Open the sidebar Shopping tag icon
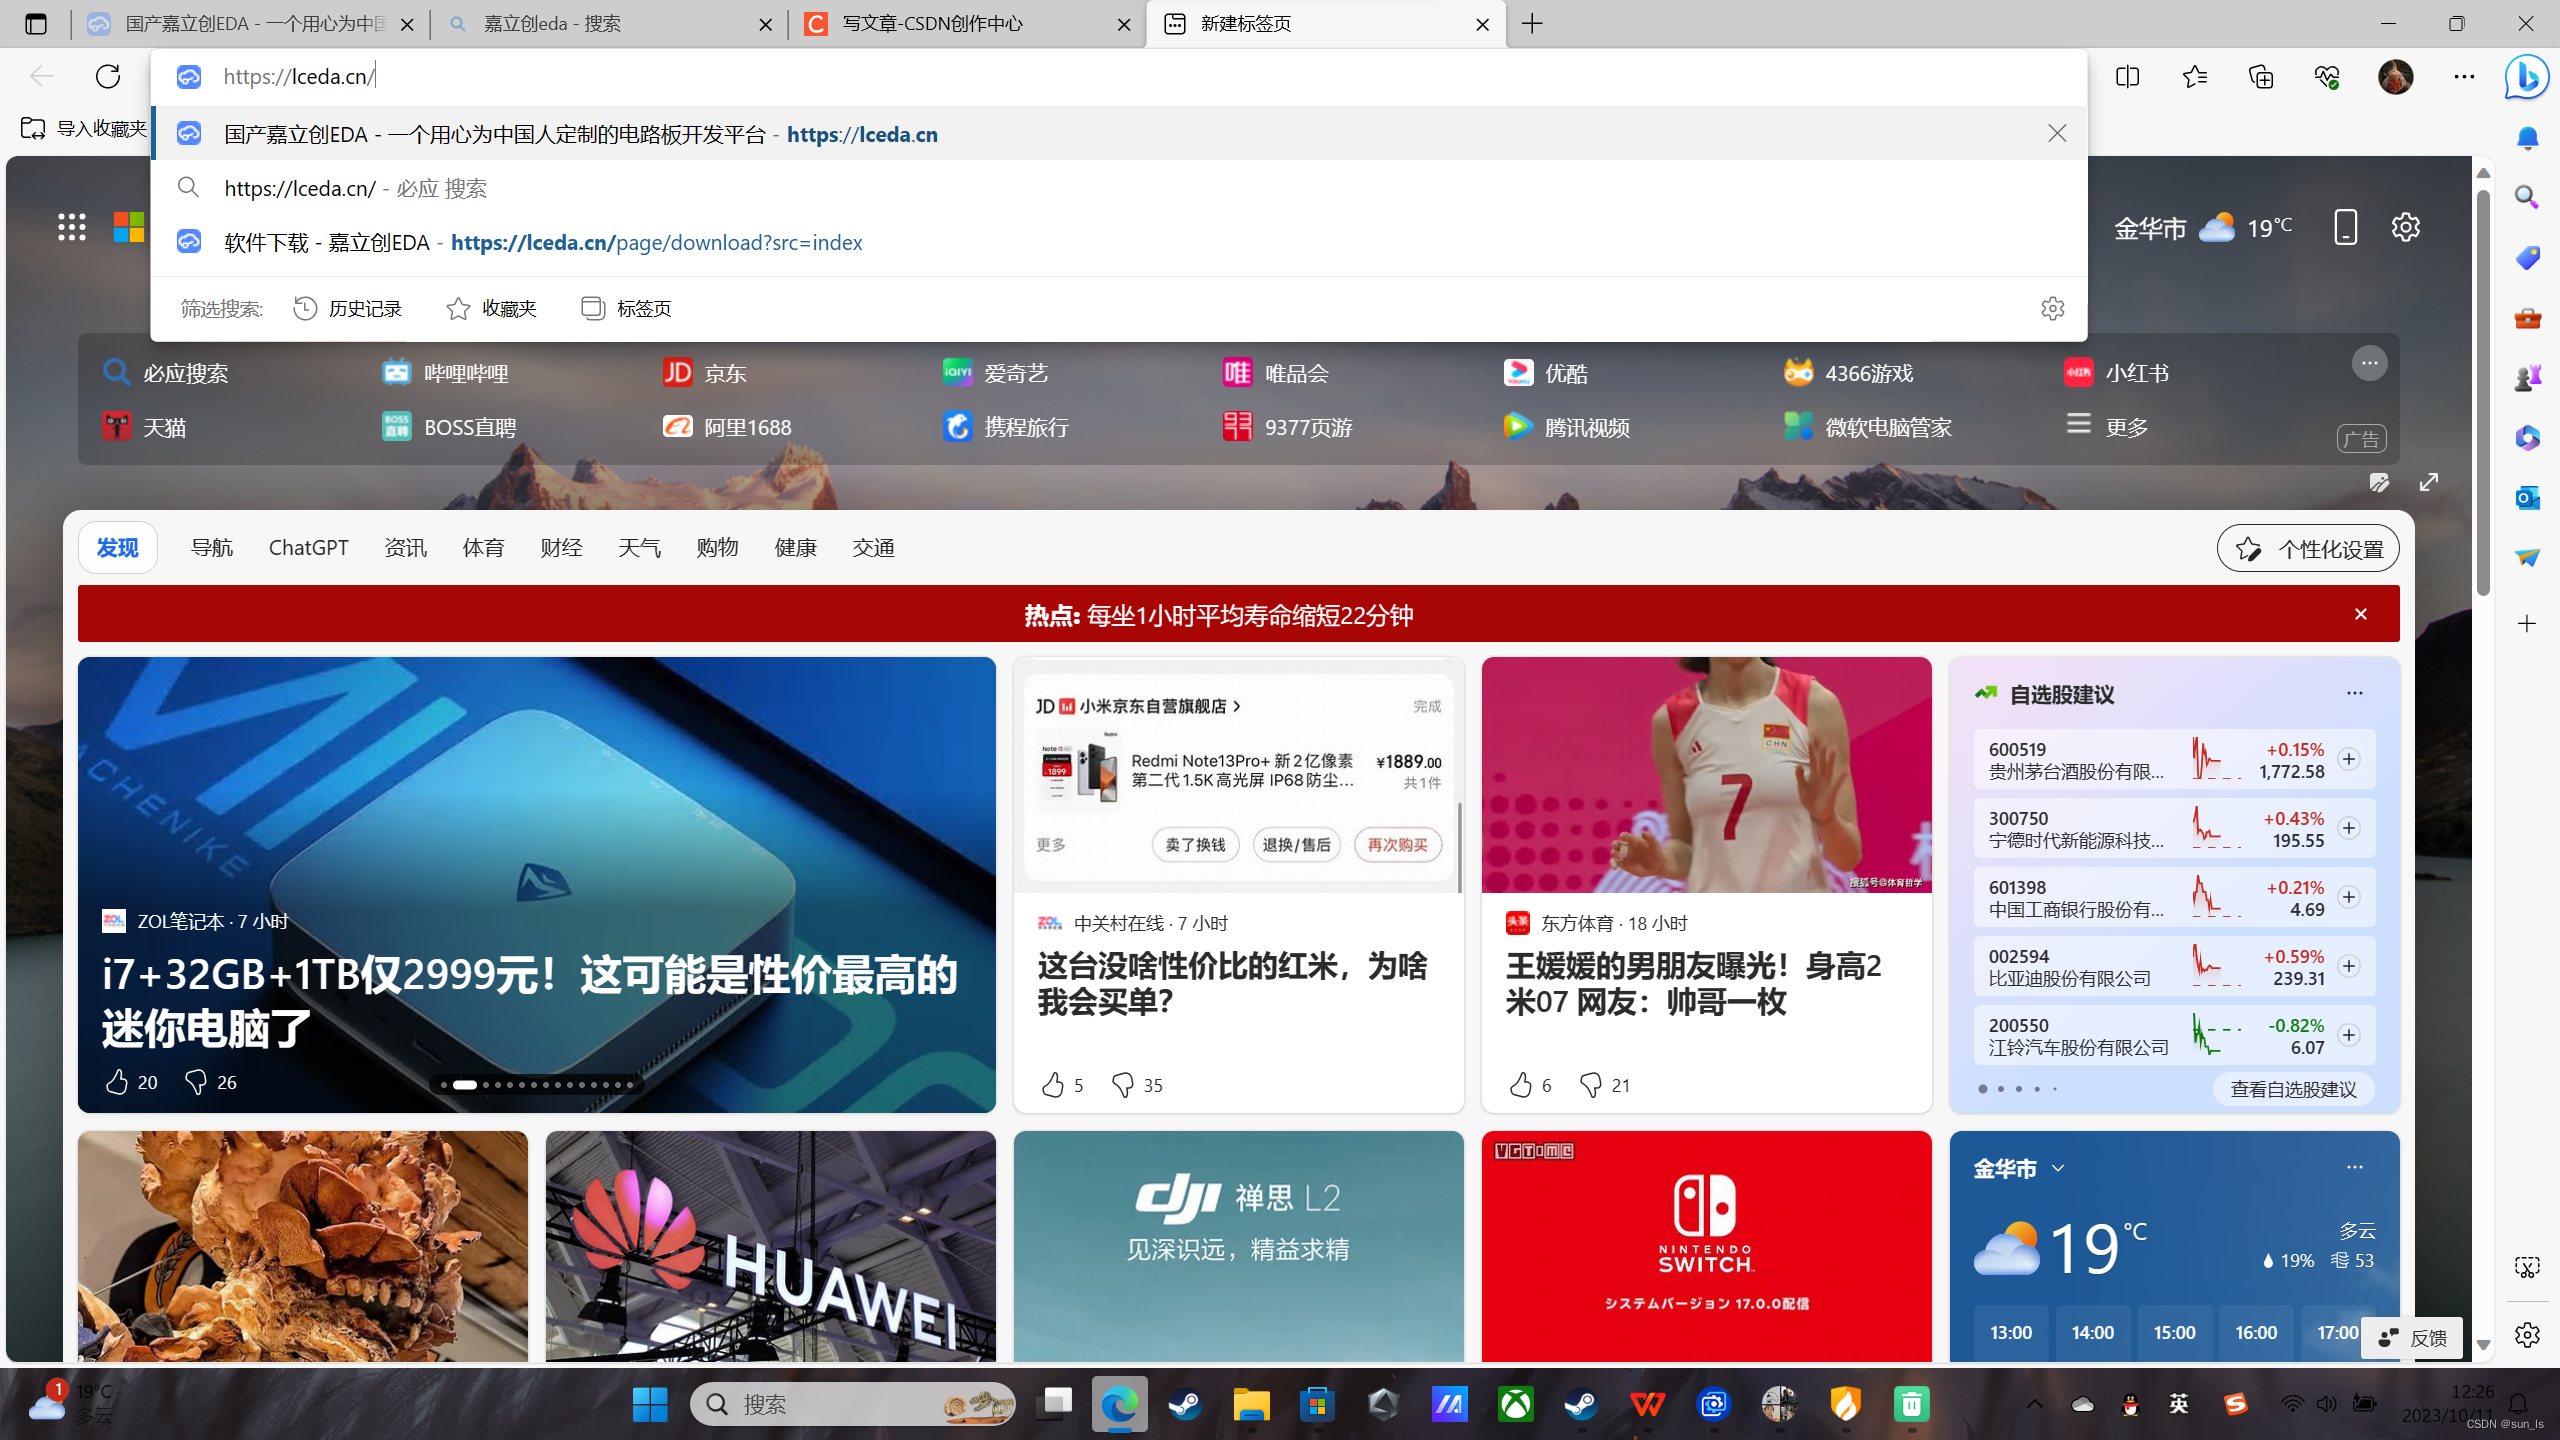The image size is (2560, 1440). point(2527,258)
